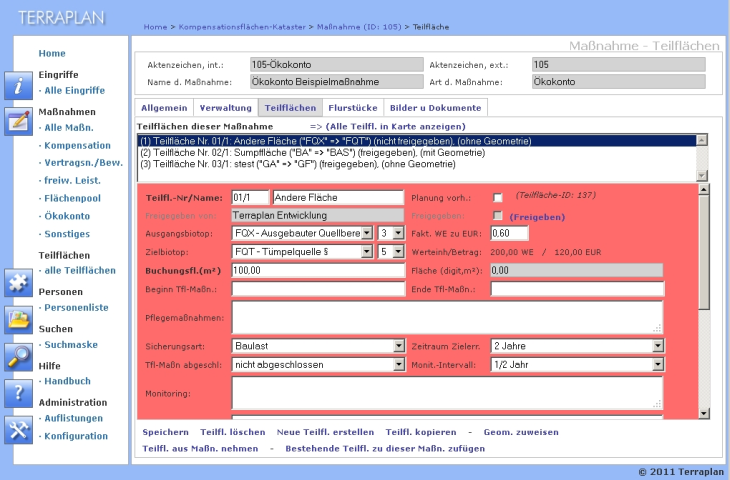
Task: Open the Tfl-Maßn abgeschl dropdown
Action: [318, 365]
